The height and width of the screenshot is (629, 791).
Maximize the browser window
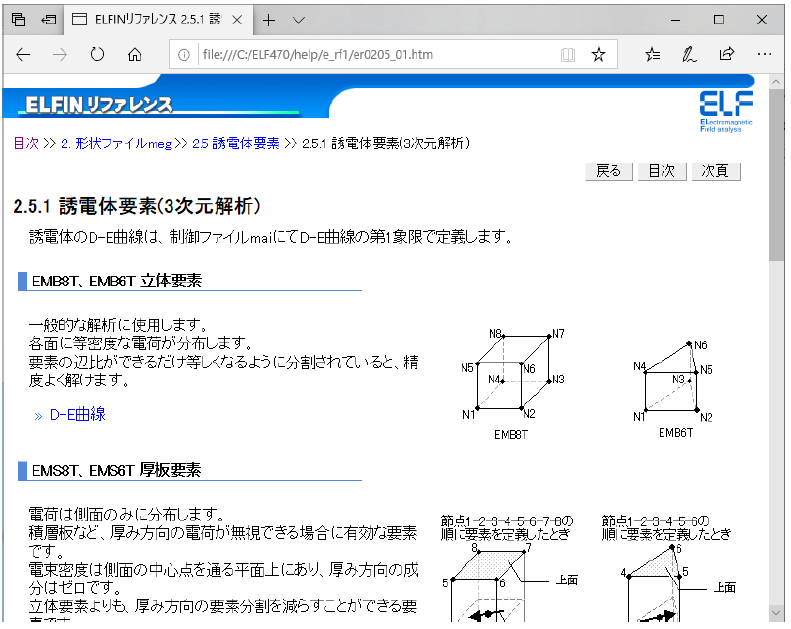coord(719,20)
